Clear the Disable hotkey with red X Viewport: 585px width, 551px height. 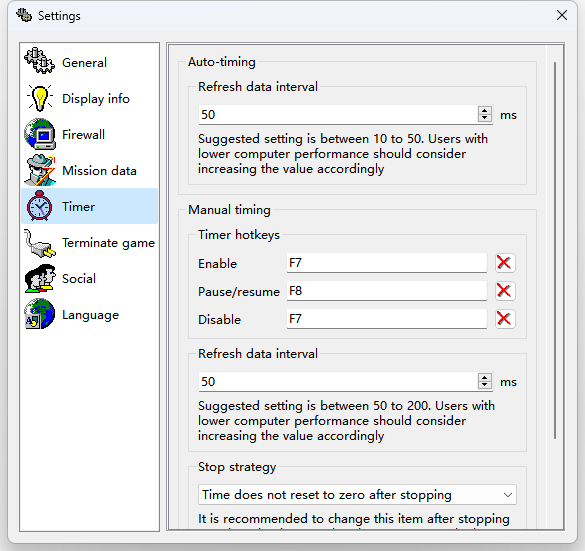[505, 319]
